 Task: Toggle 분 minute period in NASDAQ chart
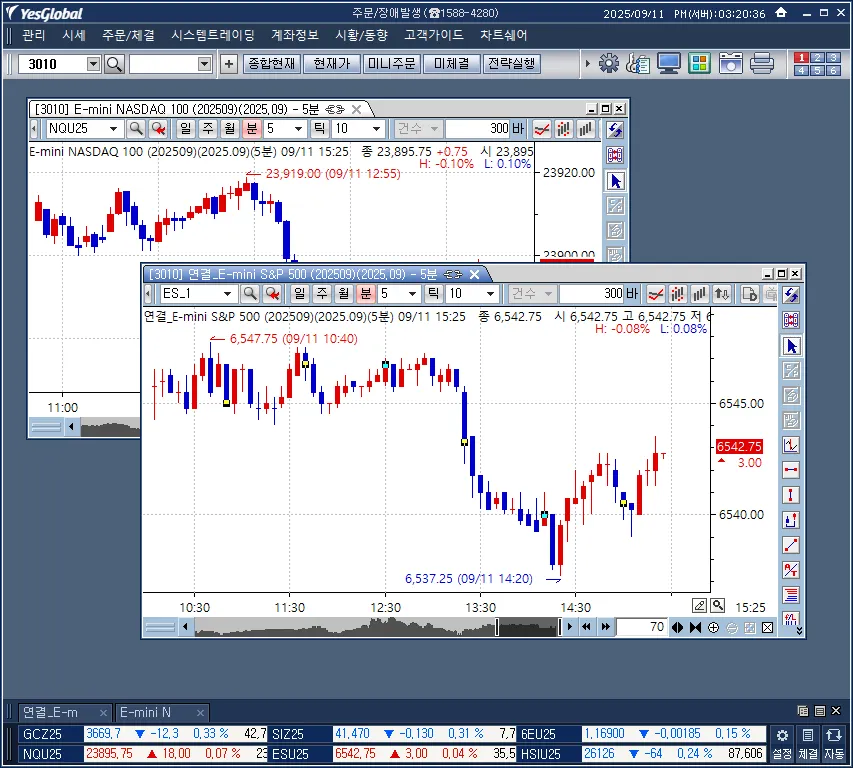click(251, 129)
